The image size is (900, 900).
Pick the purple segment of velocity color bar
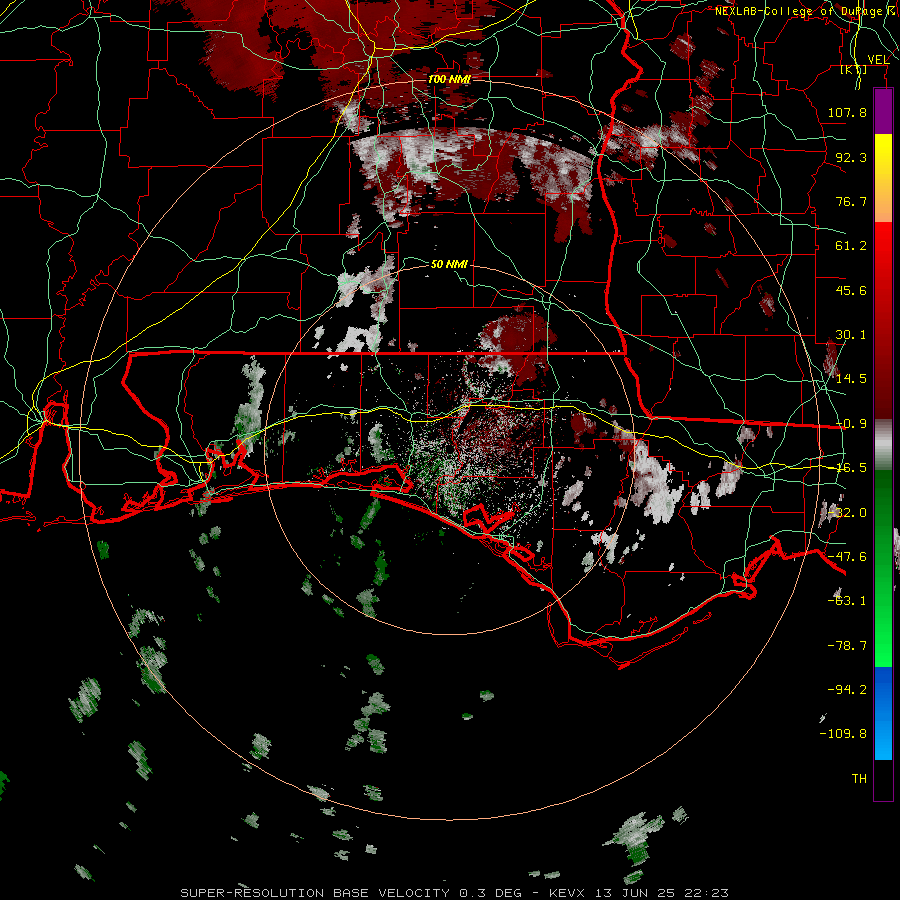[883, 111]
